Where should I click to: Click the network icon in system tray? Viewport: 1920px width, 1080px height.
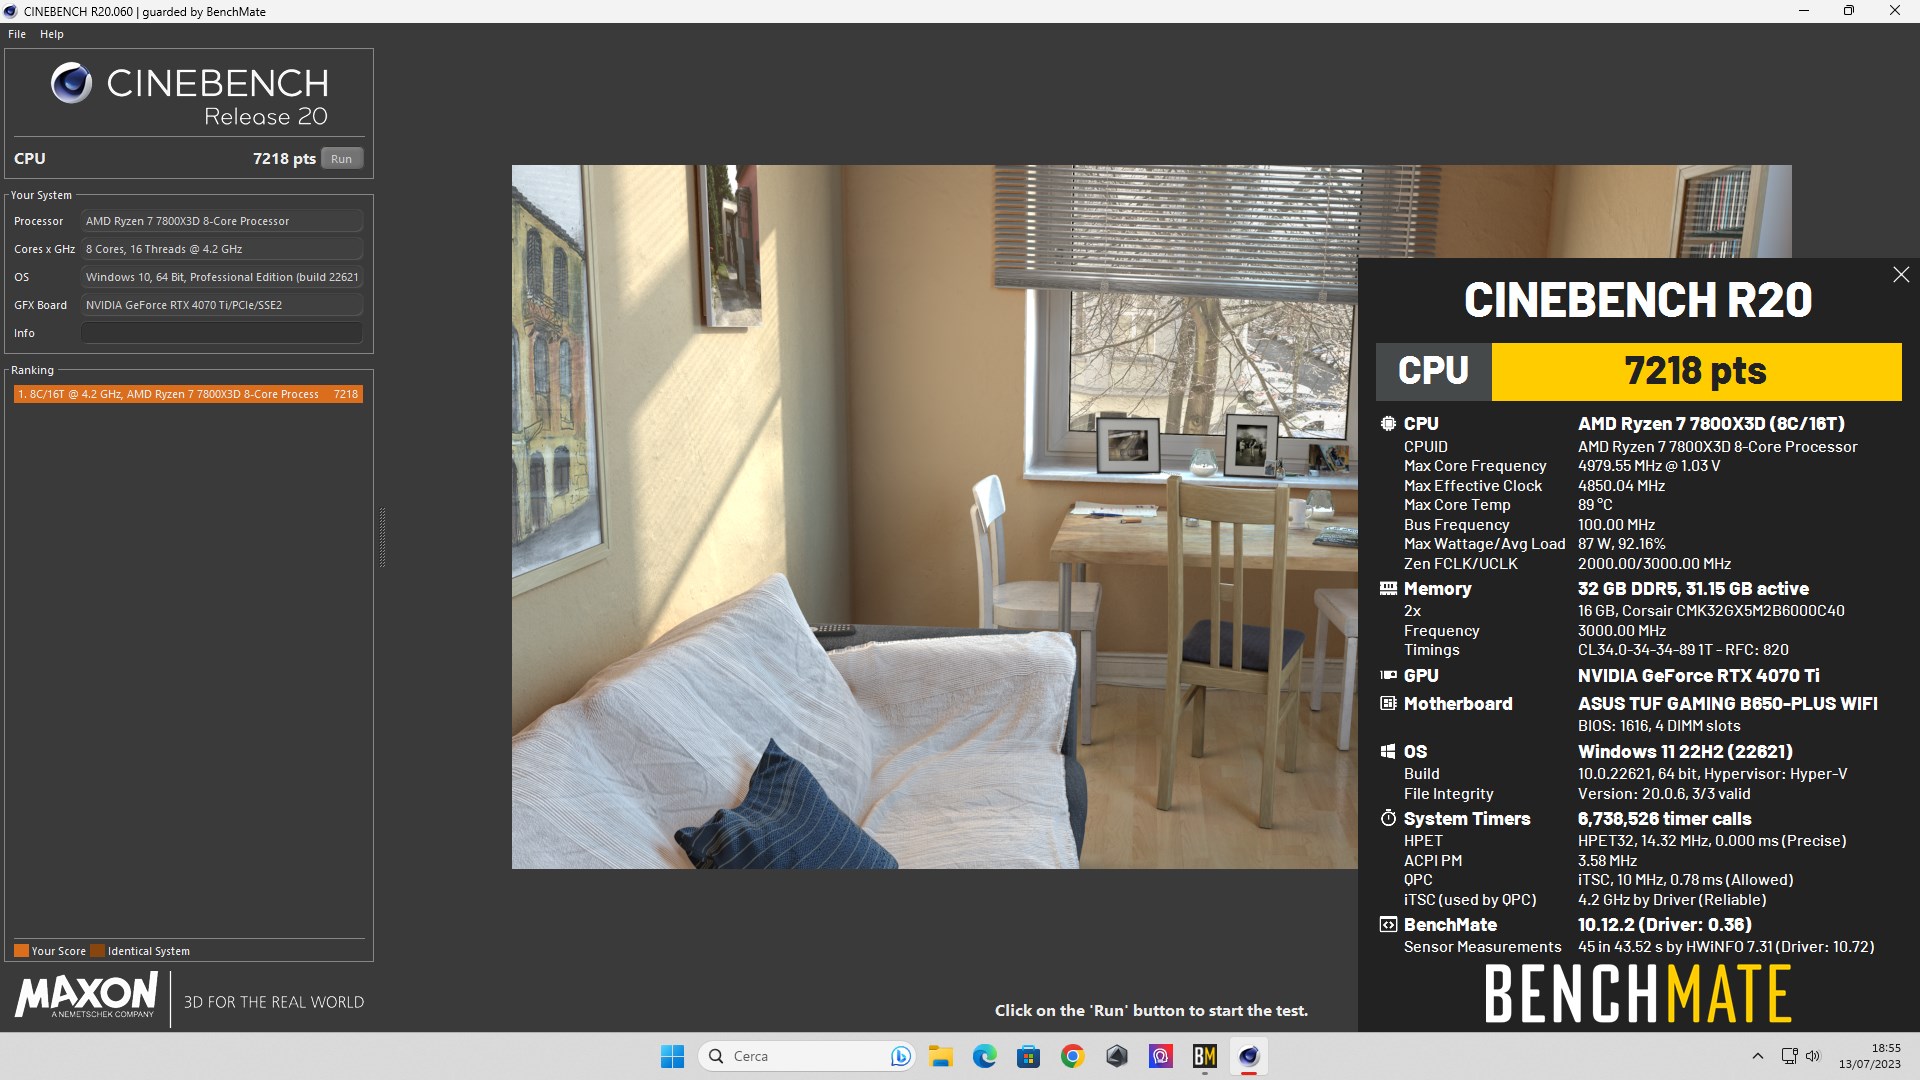tap(1789, 1056)
